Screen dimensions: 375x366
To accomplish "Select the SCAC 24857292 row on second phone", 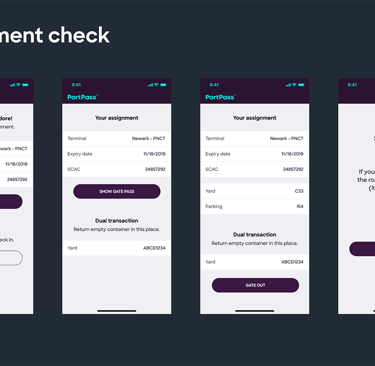I will (117, 169).
